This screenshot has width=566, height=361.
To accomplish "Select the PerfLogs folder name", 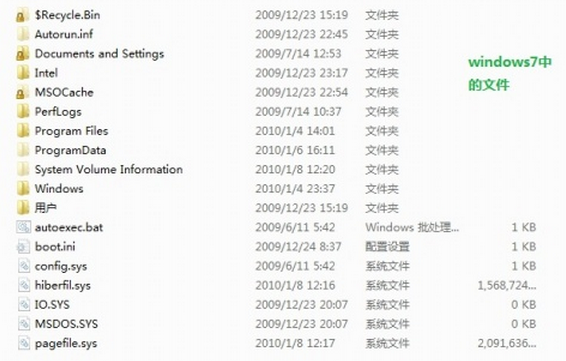I will click(x=58, y=112).
